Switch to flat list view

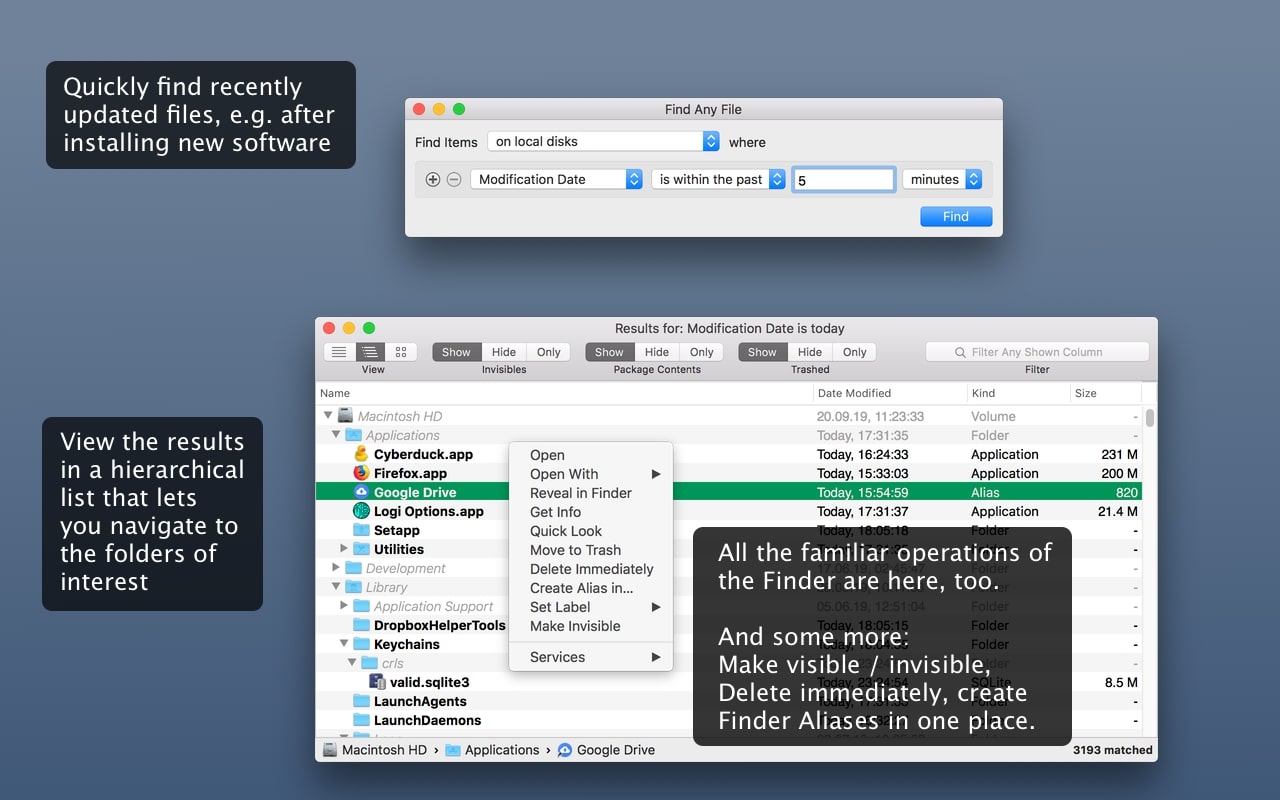tap(339, 352)
